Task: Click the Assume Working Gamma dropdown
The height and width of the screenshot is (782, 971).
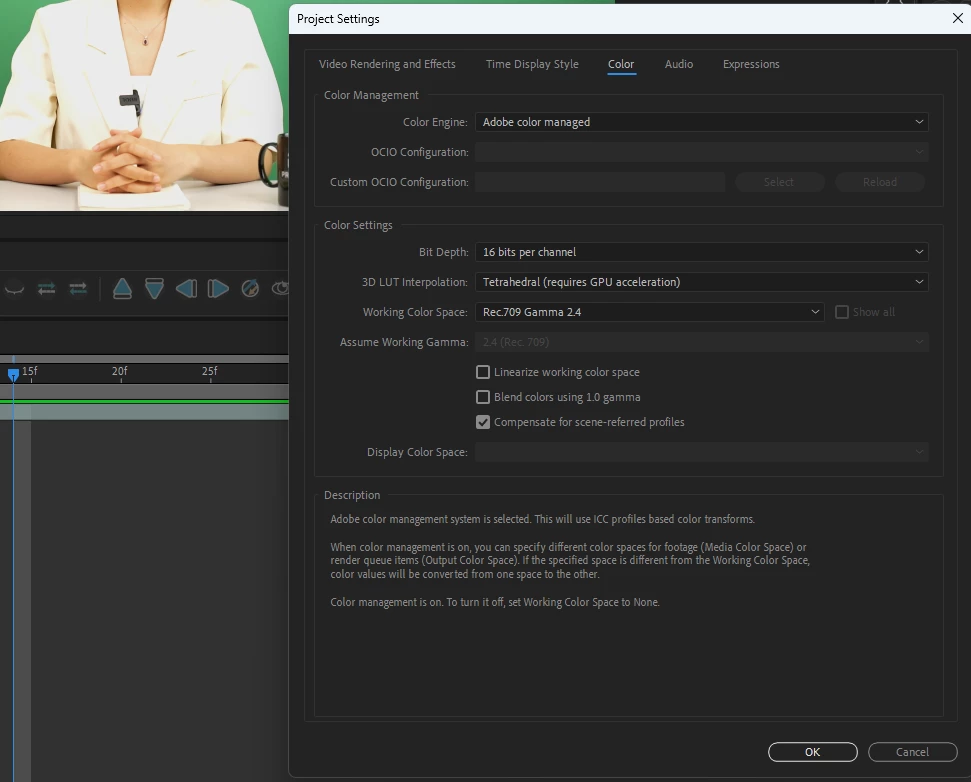Action: point(702,342)
